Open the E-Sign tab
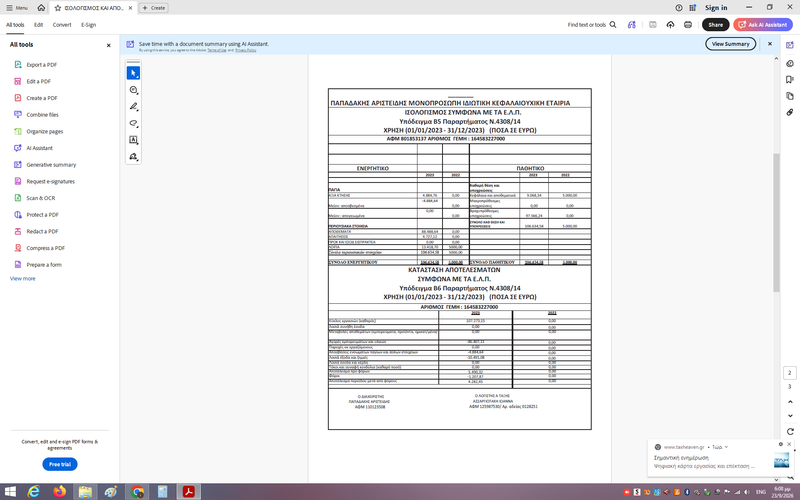Image resolution: width=800 pixels, height=500 pixels. point(88,24)
